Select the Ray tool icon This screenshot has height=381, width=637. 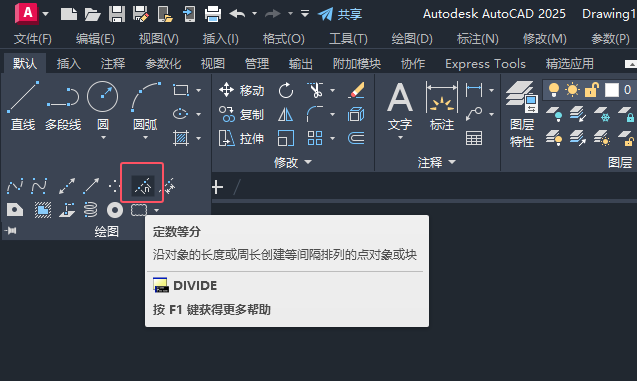tap(91, 186)
